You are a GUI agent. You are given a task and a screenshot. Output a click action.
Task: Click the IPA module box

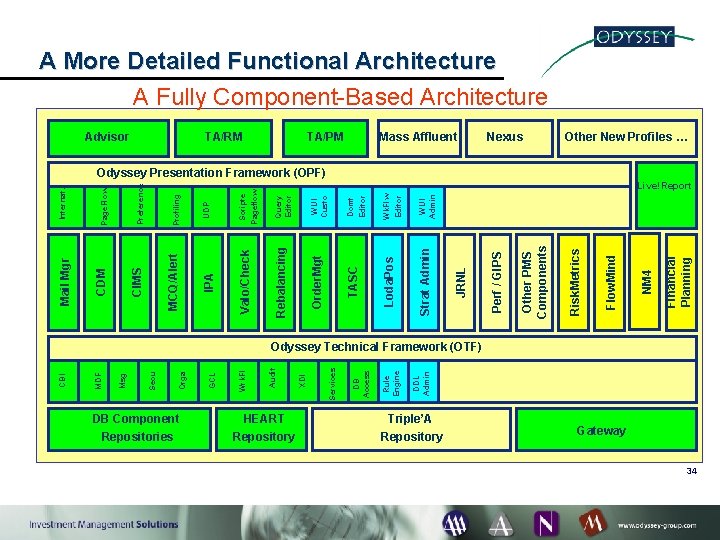[x=208, y=282]
